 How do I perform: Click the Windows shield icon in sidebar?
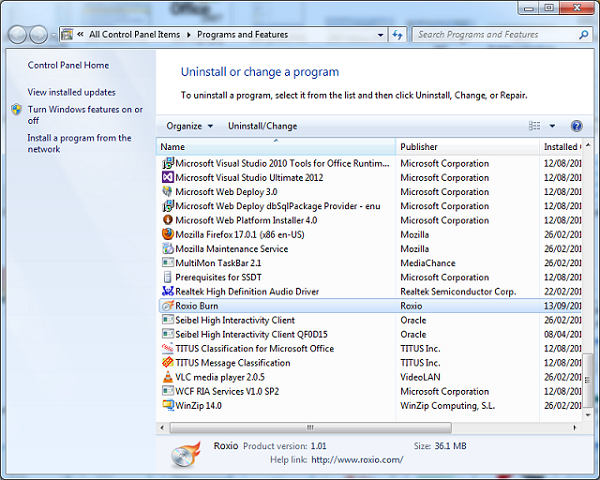(16, 109)
